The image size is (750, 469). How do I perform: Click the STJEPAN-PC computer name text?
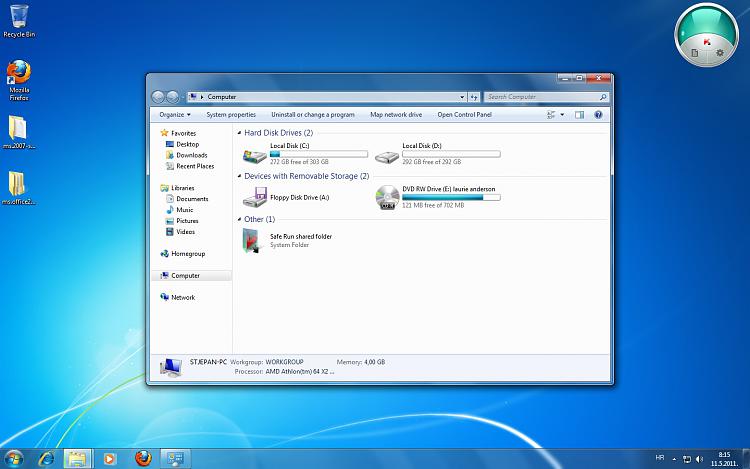pos(208,362)
